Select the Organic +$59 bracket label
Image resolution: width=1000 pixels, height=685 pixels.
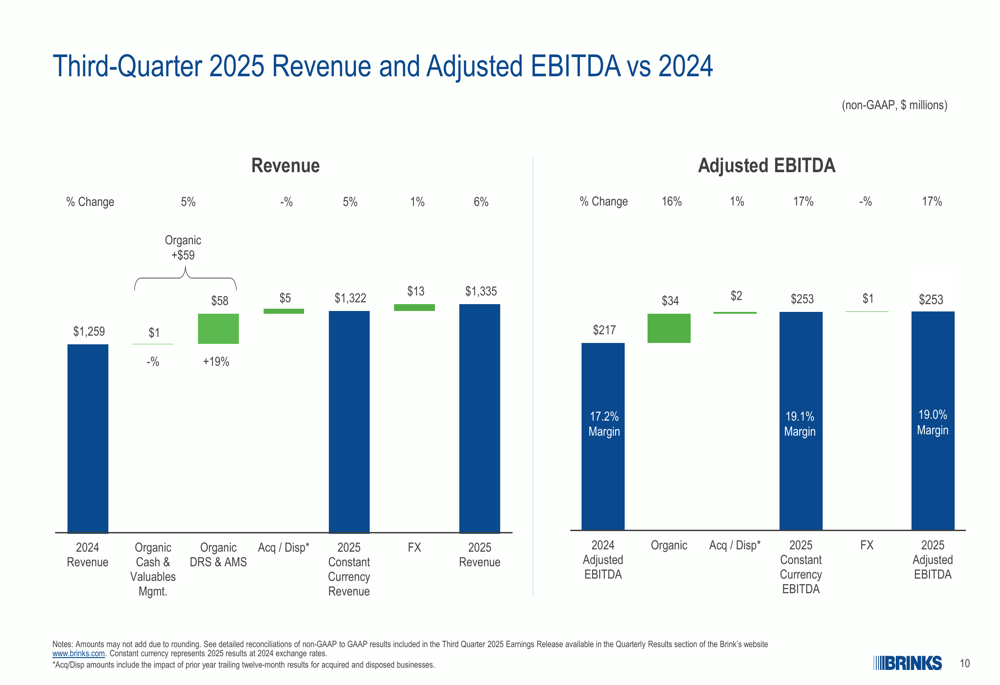pos(183,248)
